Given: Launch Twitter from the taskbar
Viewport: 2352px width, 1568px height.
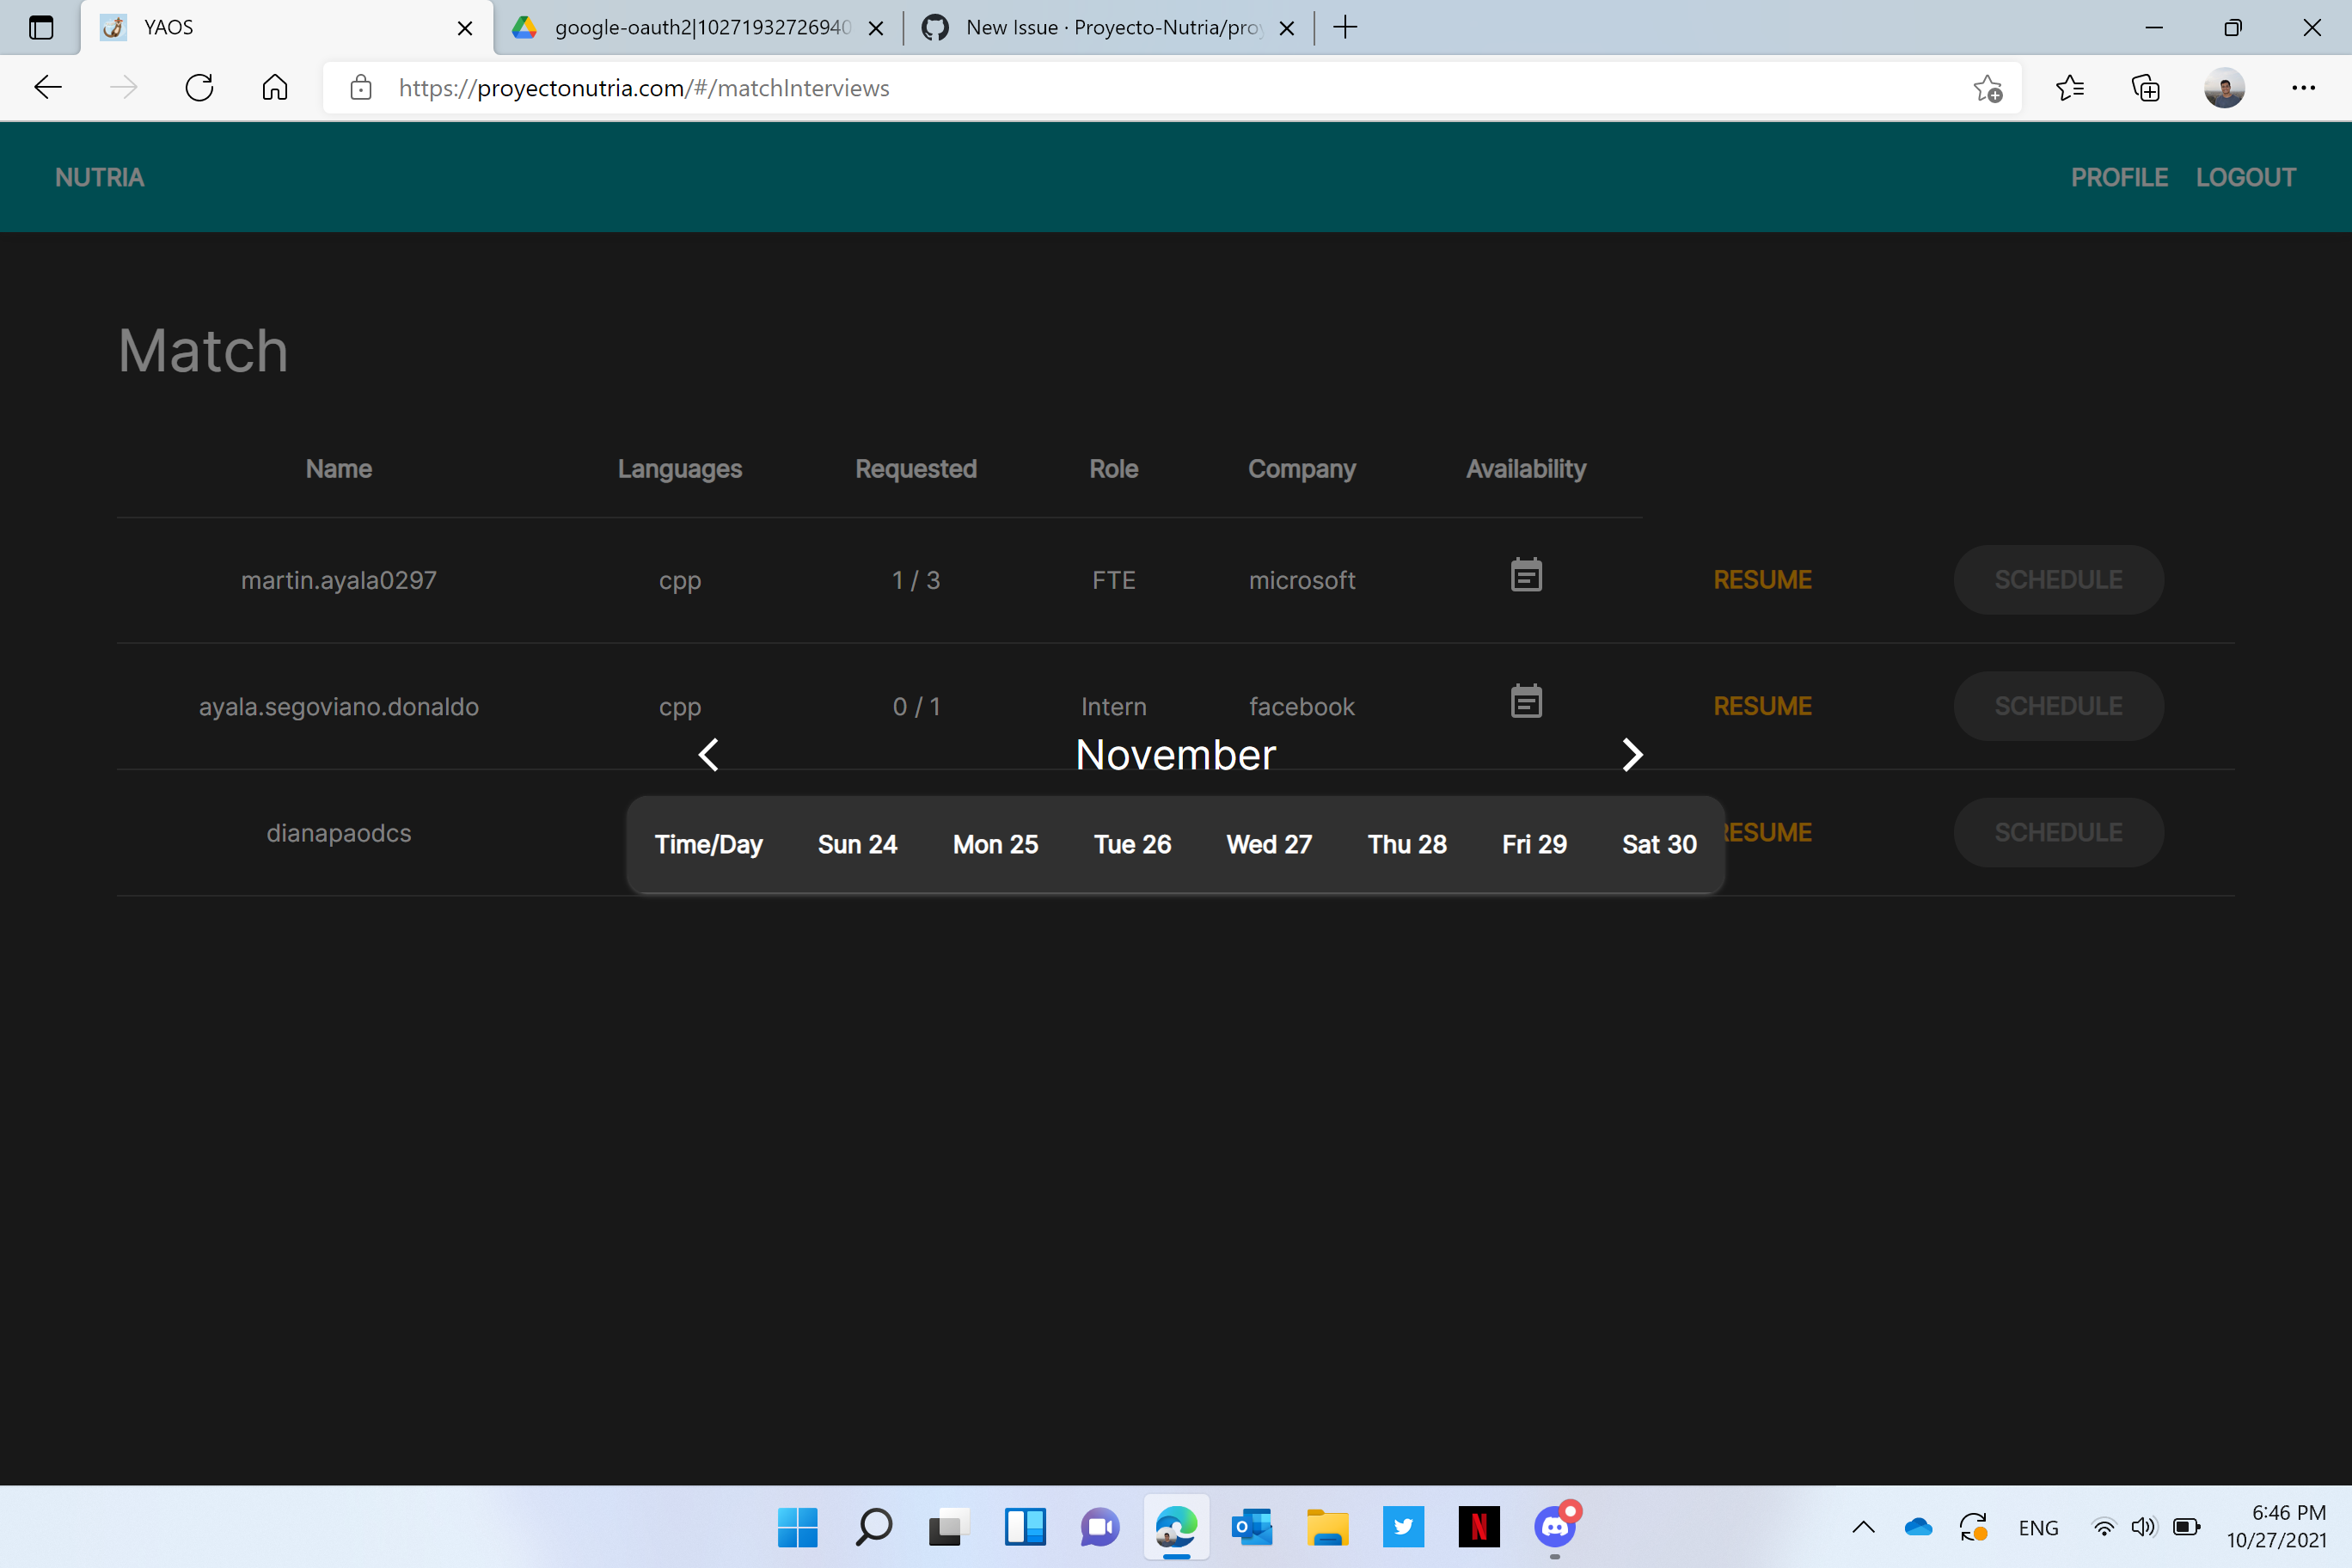Looking at the screenshot, I should point(1403,1527).
